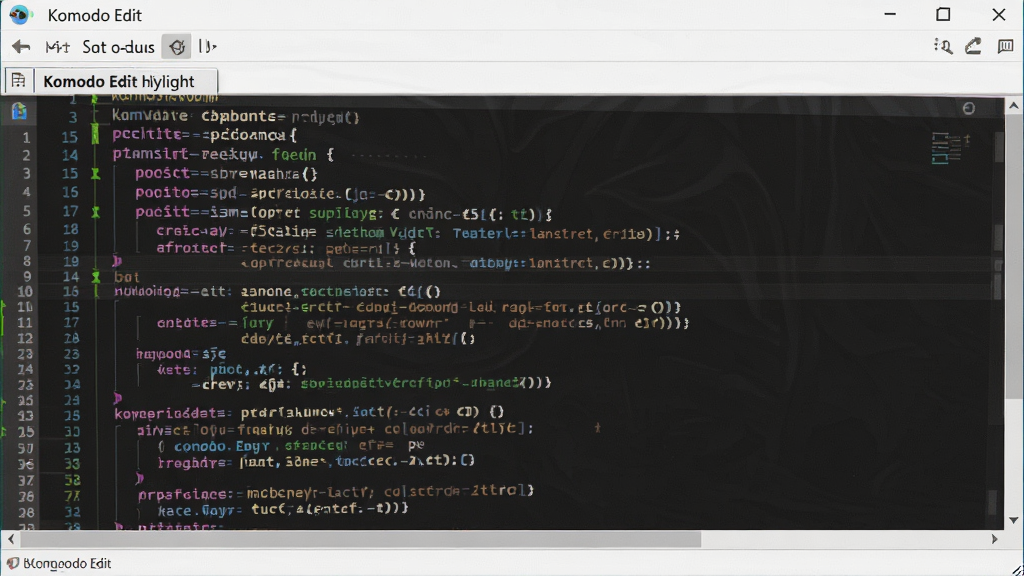Collapse the fold marker beside the pooslct line

tap(95, 174)
